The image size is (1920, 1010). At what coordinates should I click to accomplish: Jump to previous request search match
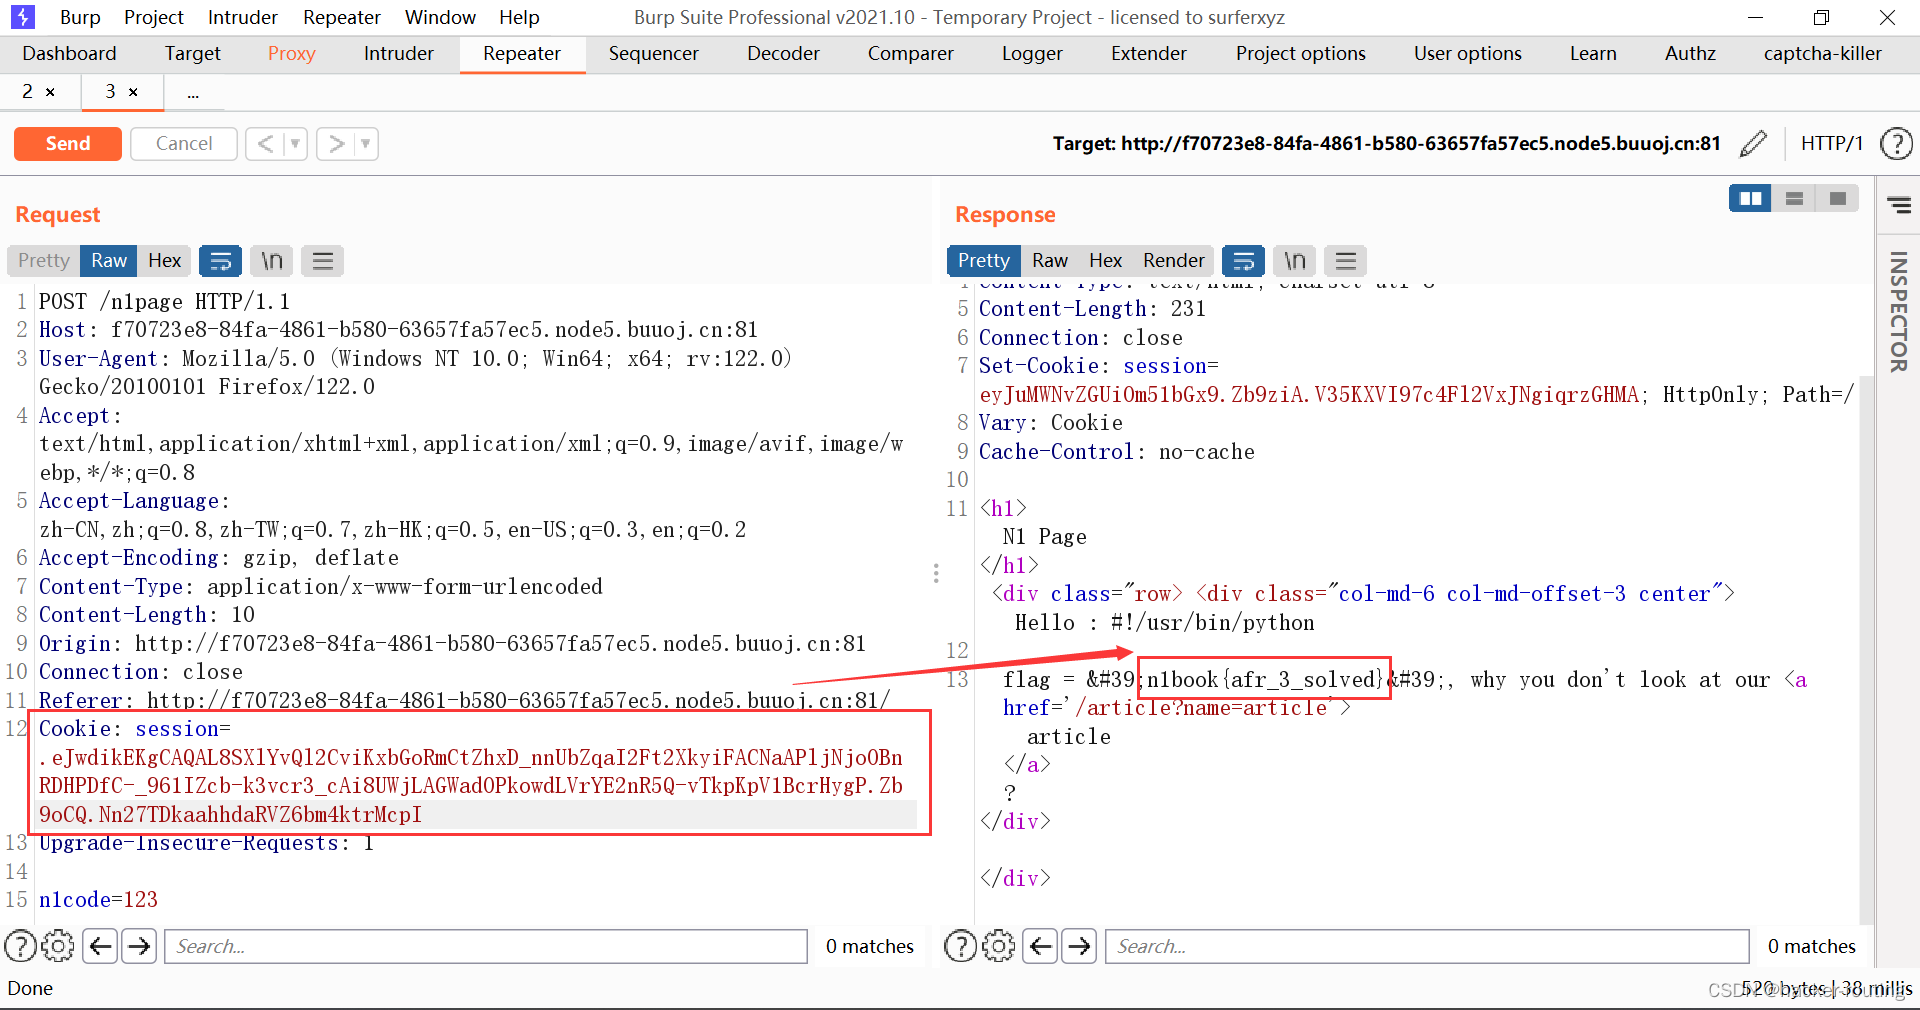100,946
